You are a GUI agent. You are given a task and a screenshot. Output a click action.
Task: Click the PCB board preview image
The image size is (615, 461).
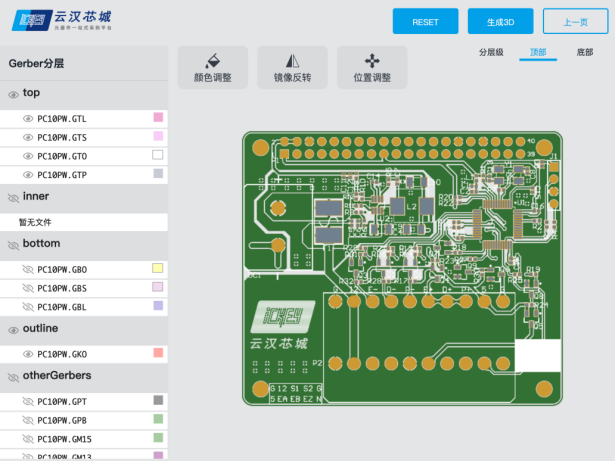(400, 268)
